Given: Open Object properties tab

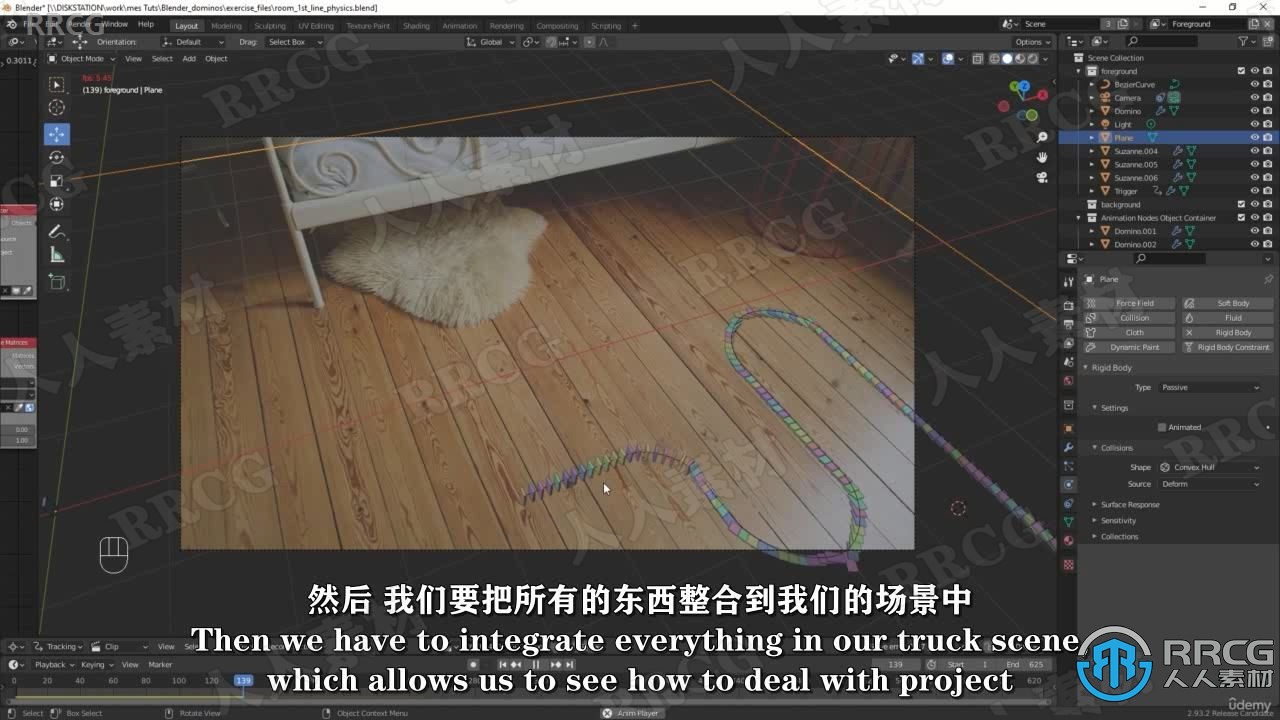Looking at the screenshot, I should 1068,428.
